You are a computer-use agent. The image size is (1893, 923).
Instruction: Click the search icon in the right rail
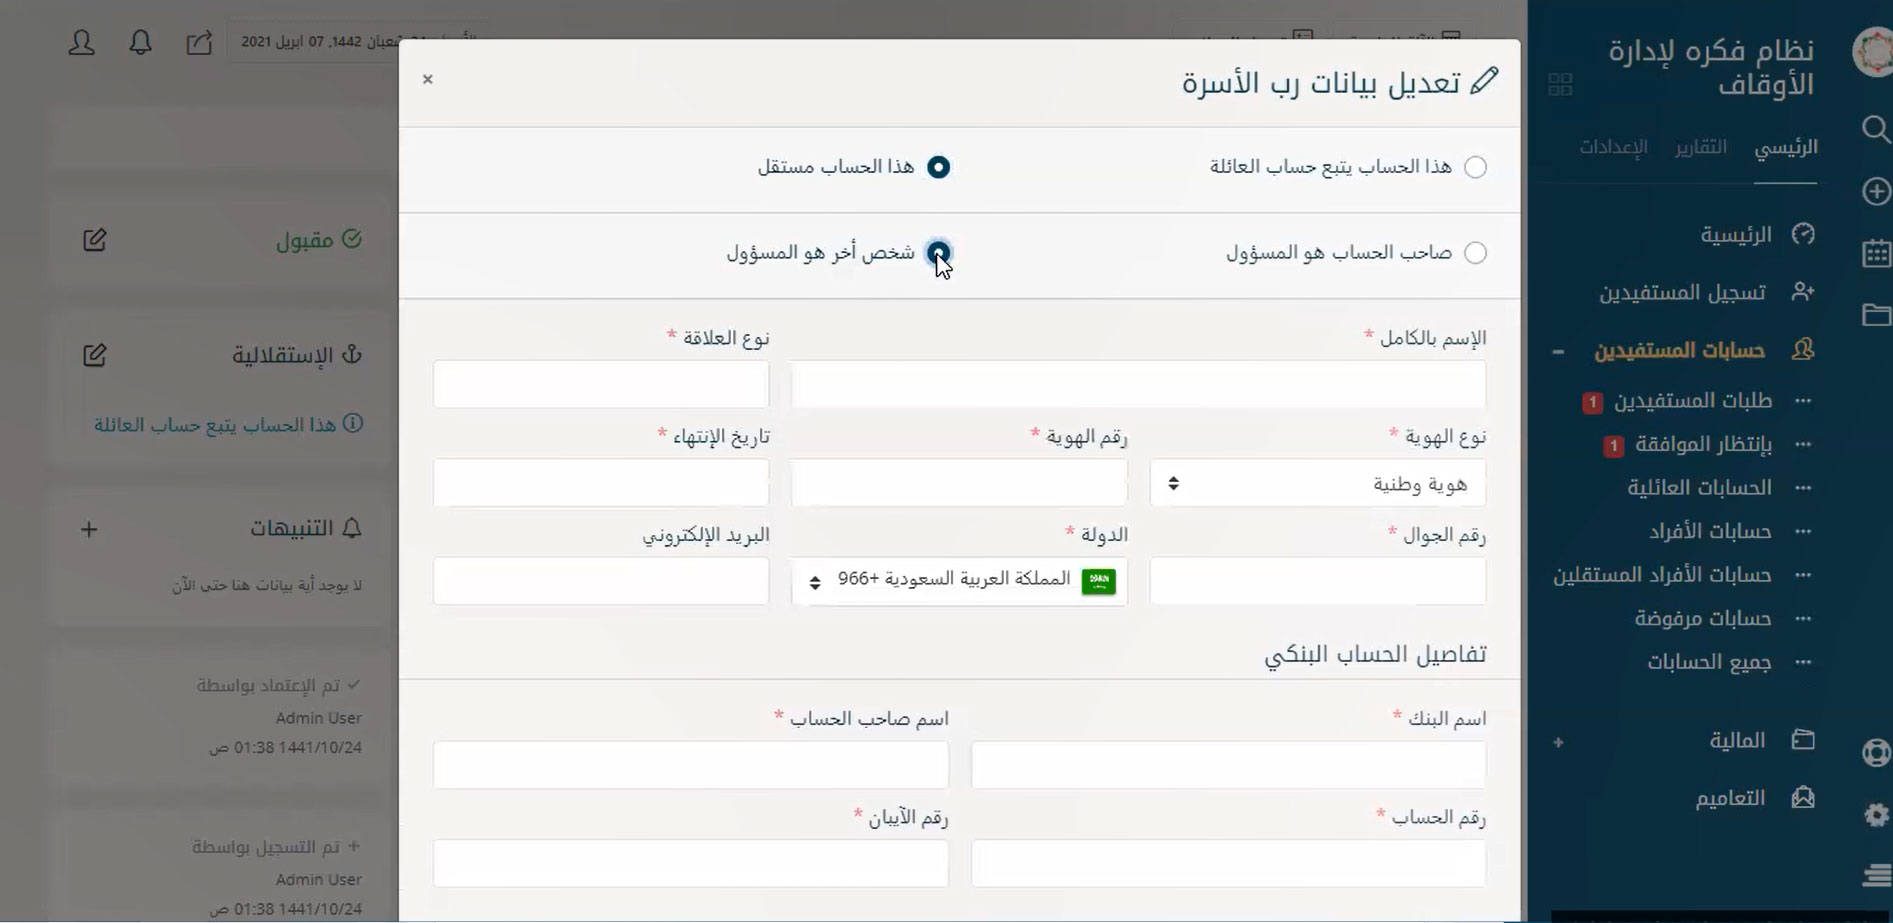coord(1875,130)
